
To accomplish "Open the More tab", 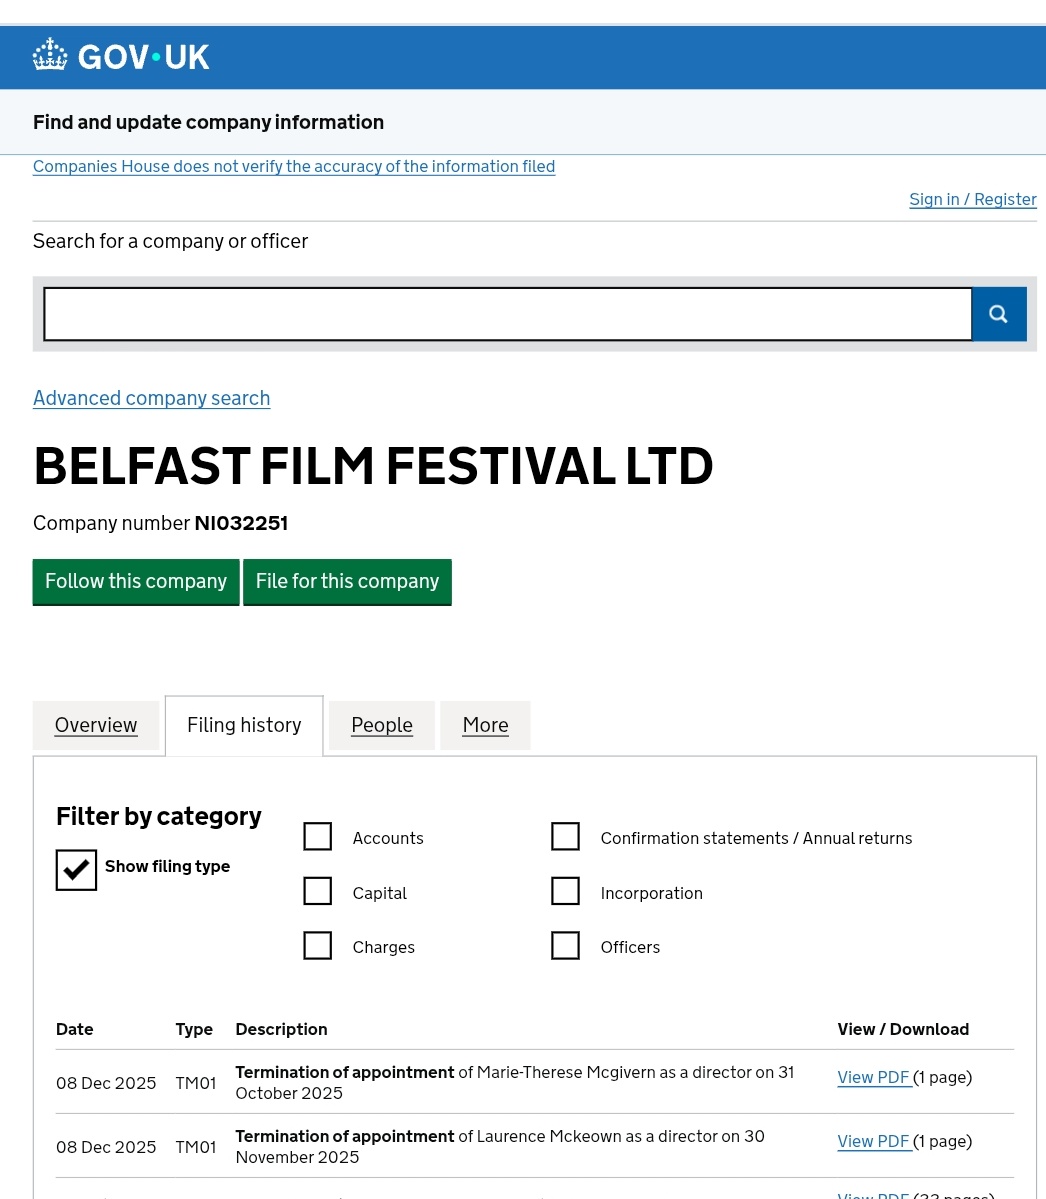I will 485,725.
